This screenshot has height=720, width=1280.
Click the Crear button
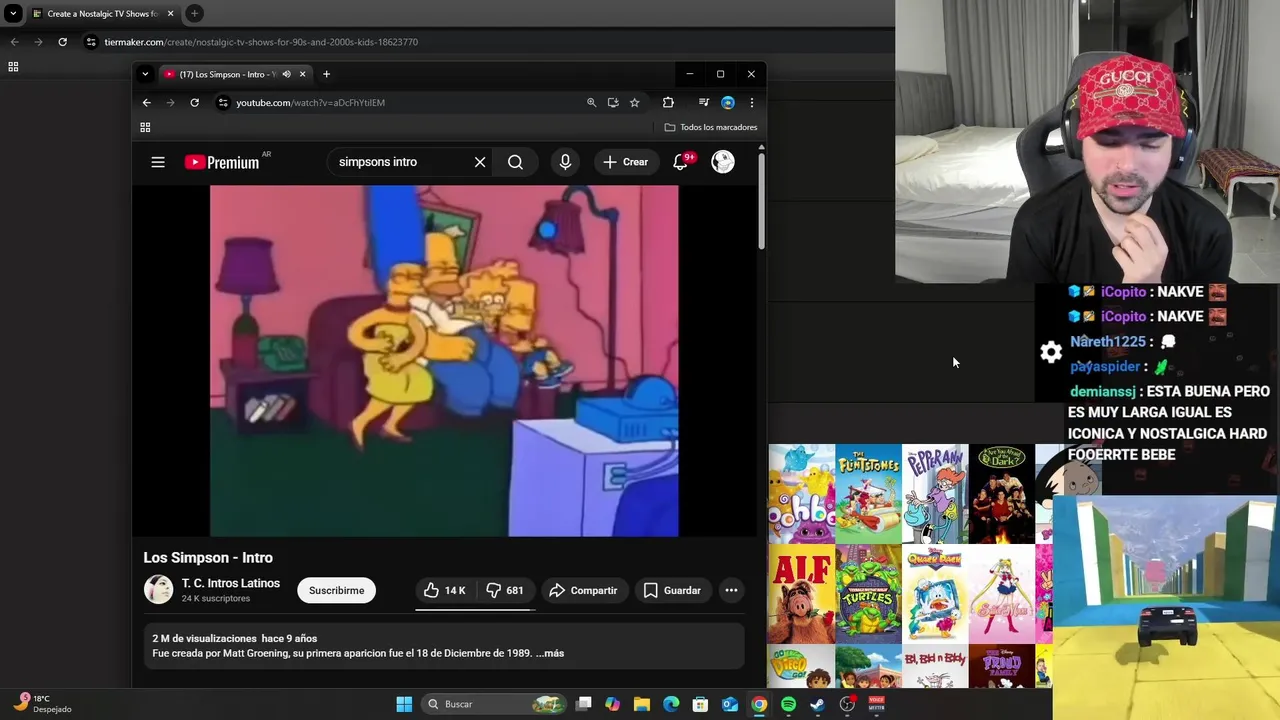(x=626, y=162)
